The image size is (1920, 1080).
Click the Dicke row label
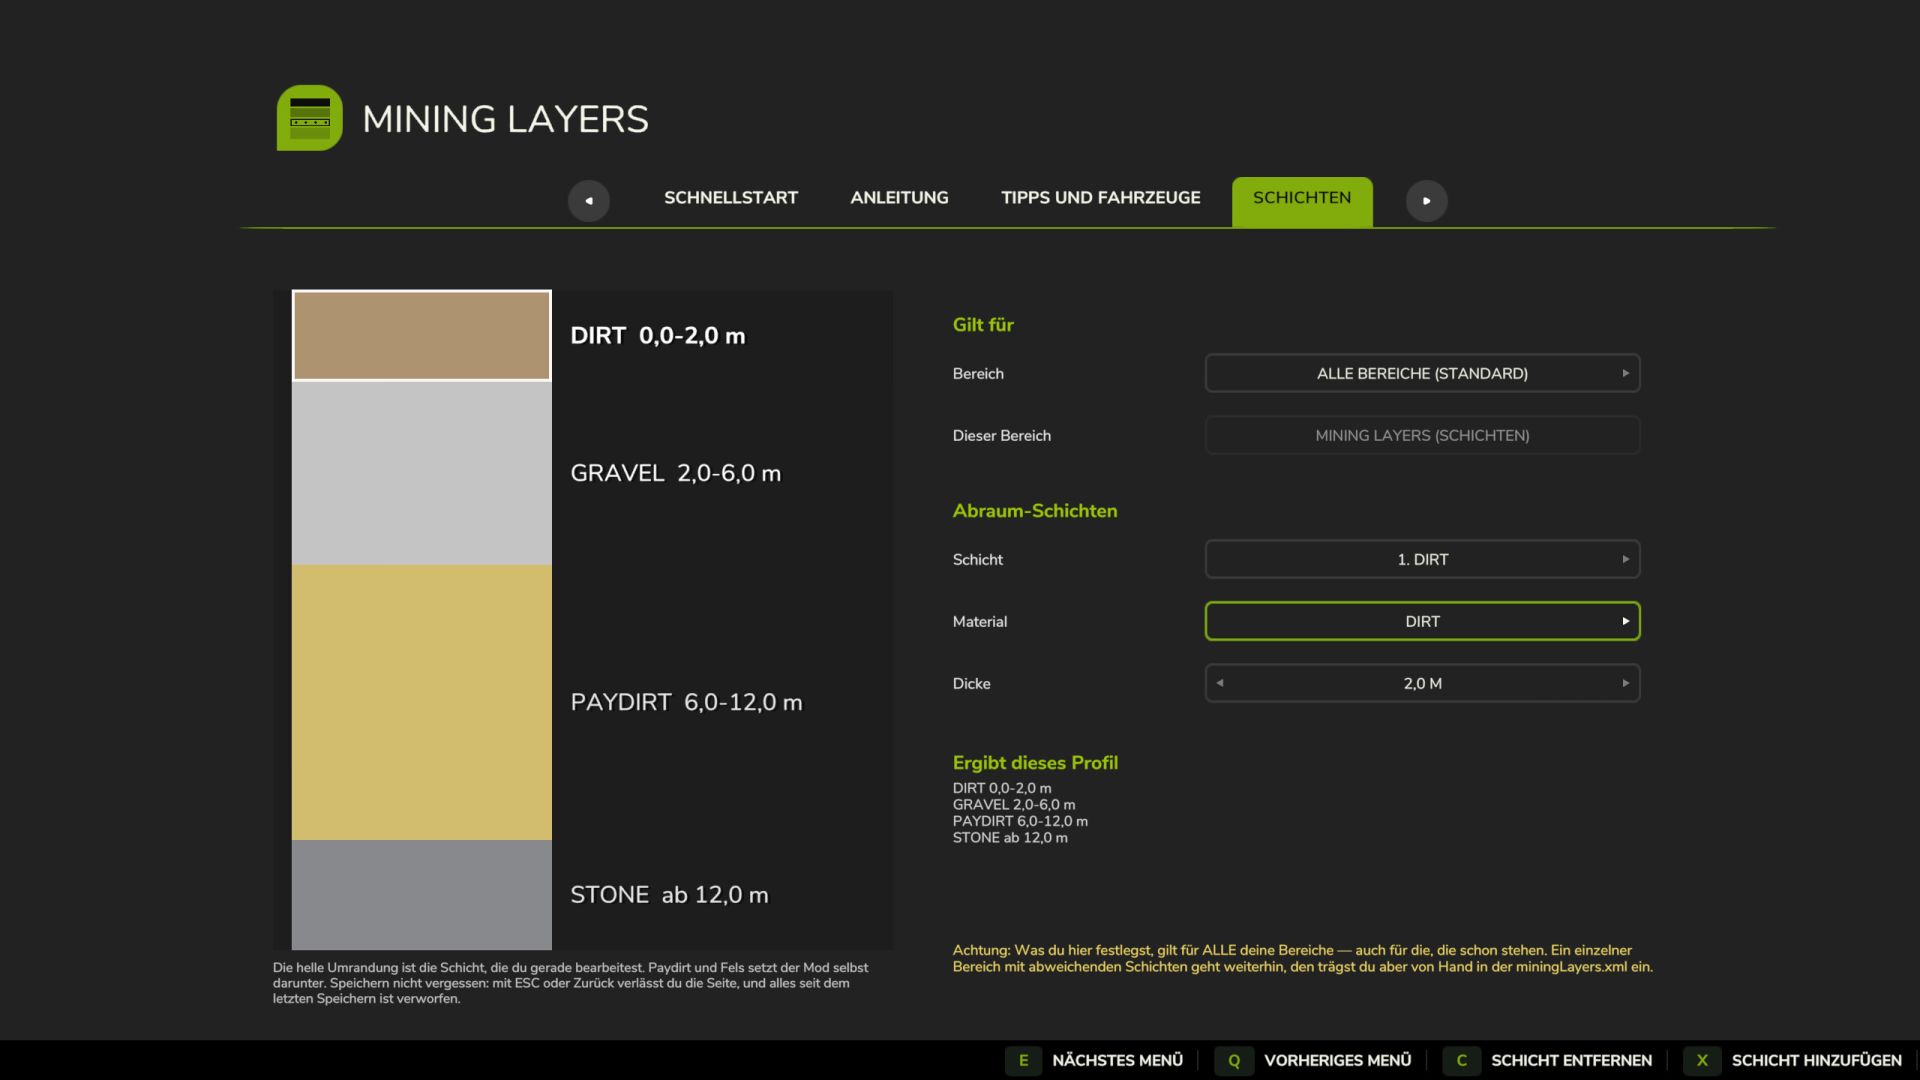point(971,683)
